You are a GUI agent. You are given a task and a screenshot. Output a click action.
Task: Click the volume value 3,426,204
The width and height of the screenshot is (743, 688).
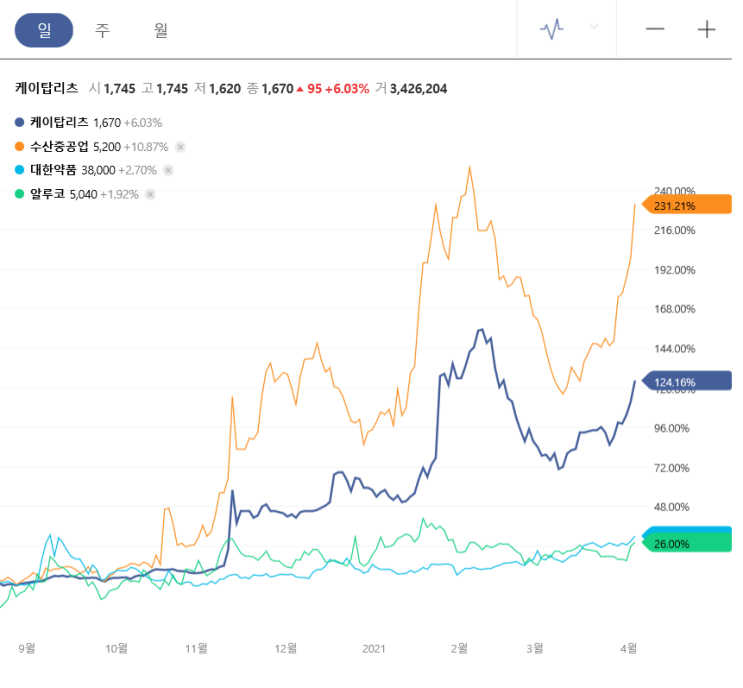(x=418, y=89)
